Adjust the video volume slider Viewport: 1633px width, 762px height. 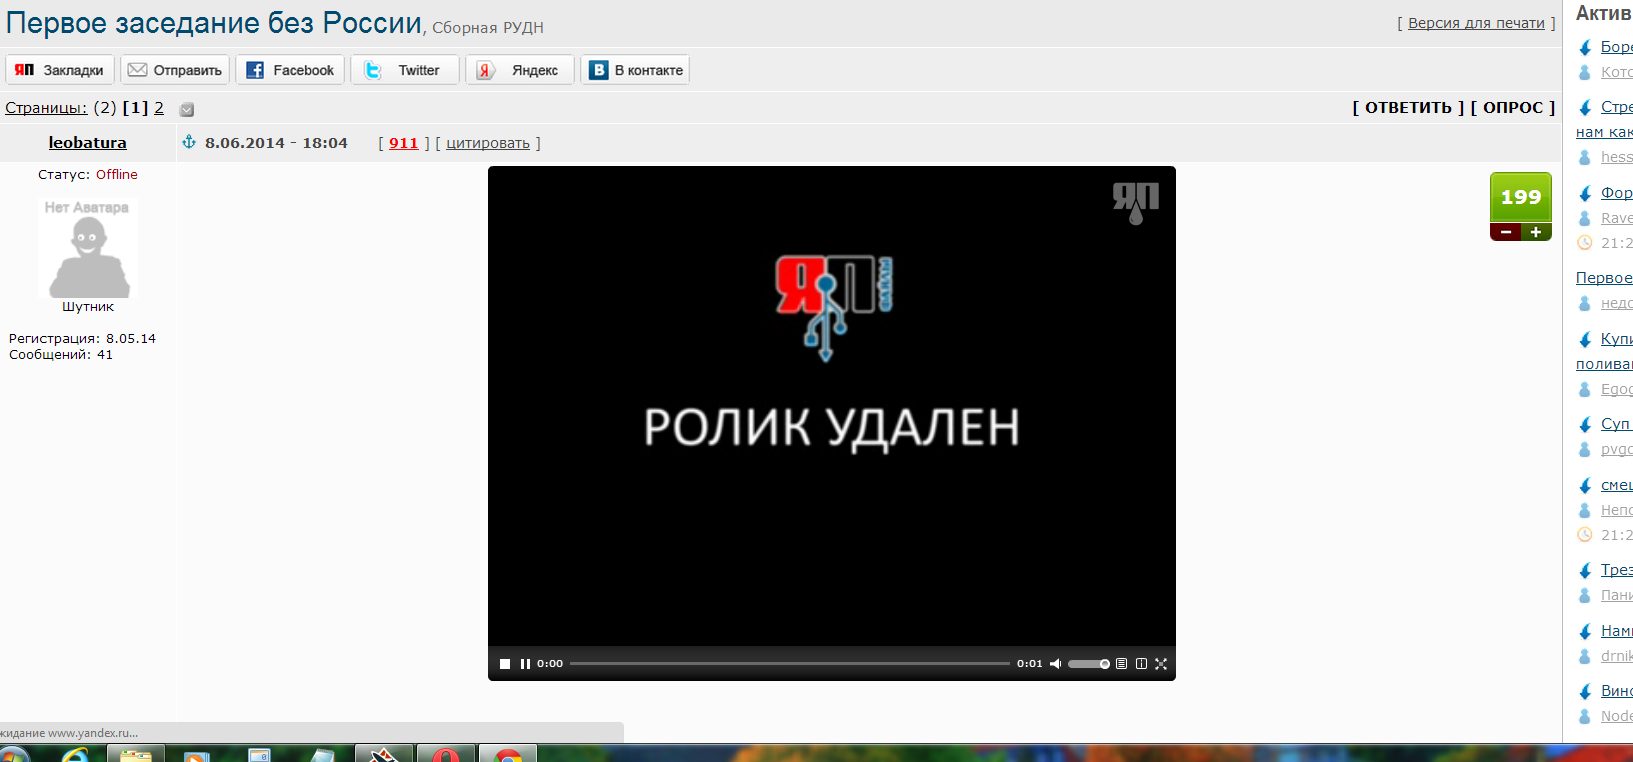point(1088,664)
